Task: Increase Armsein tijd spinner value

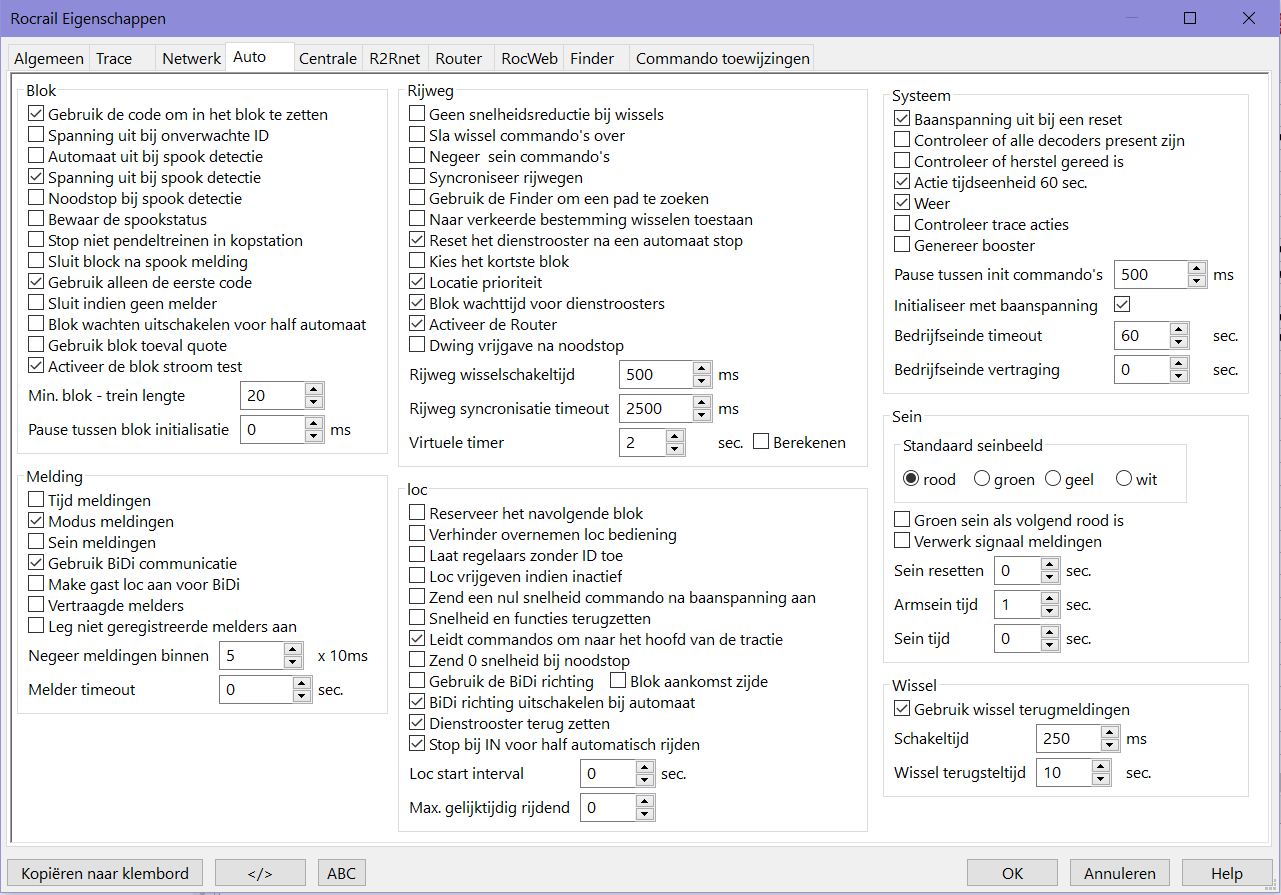Action: click(x=1049, y=599)
